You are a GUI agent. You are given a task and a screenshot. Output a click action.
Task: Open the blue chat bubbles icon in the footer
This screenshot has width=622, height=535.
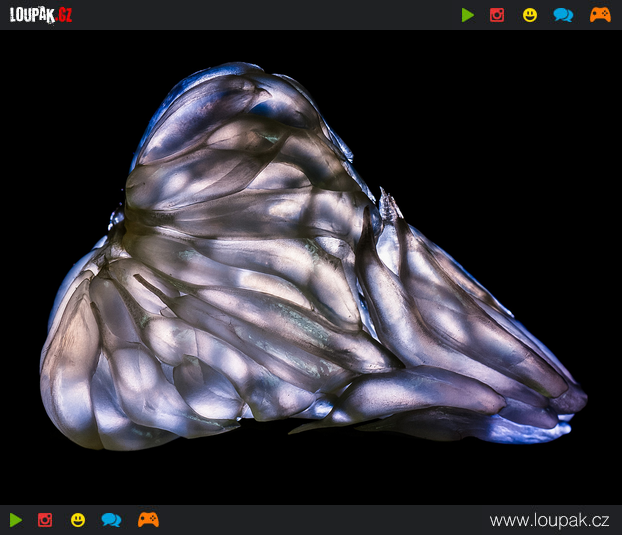point(111,520)
